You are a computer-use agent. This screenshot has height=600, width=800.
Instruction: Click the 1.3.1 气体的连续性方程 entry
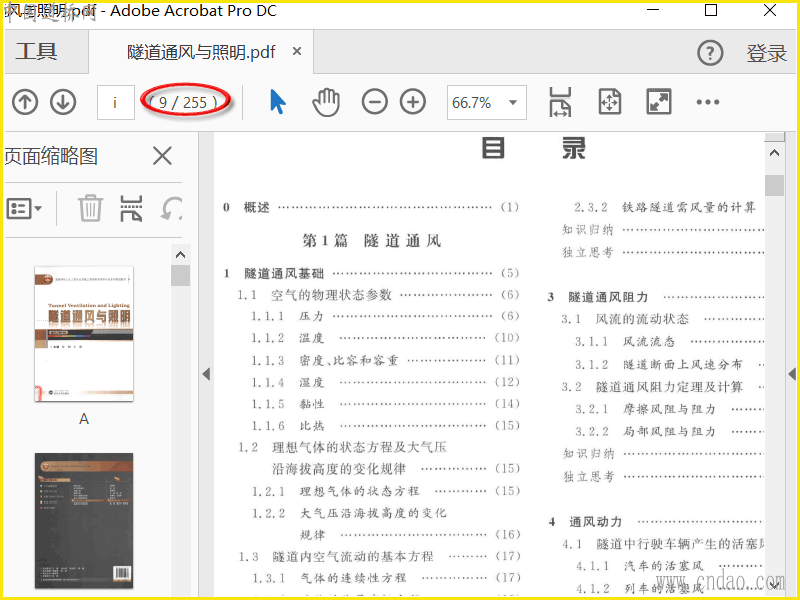tap(385, 578)
